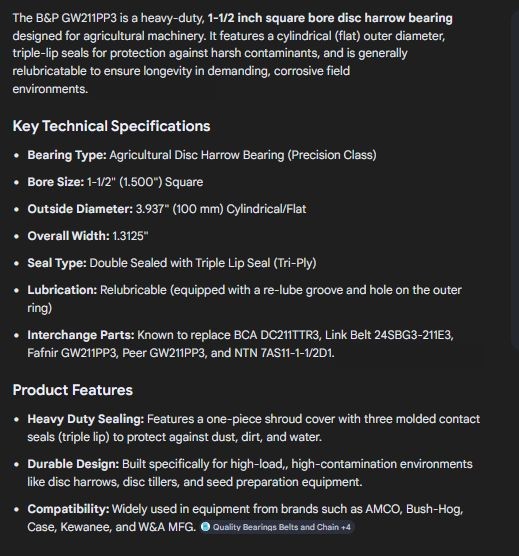Click the Seal Type label

(57, 263)
